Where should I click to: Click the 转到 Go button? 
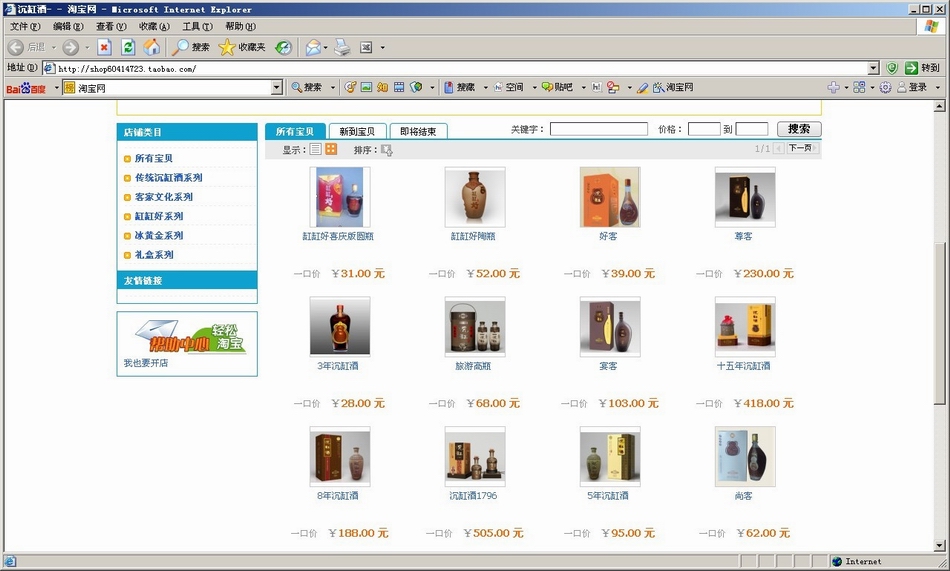922,68
